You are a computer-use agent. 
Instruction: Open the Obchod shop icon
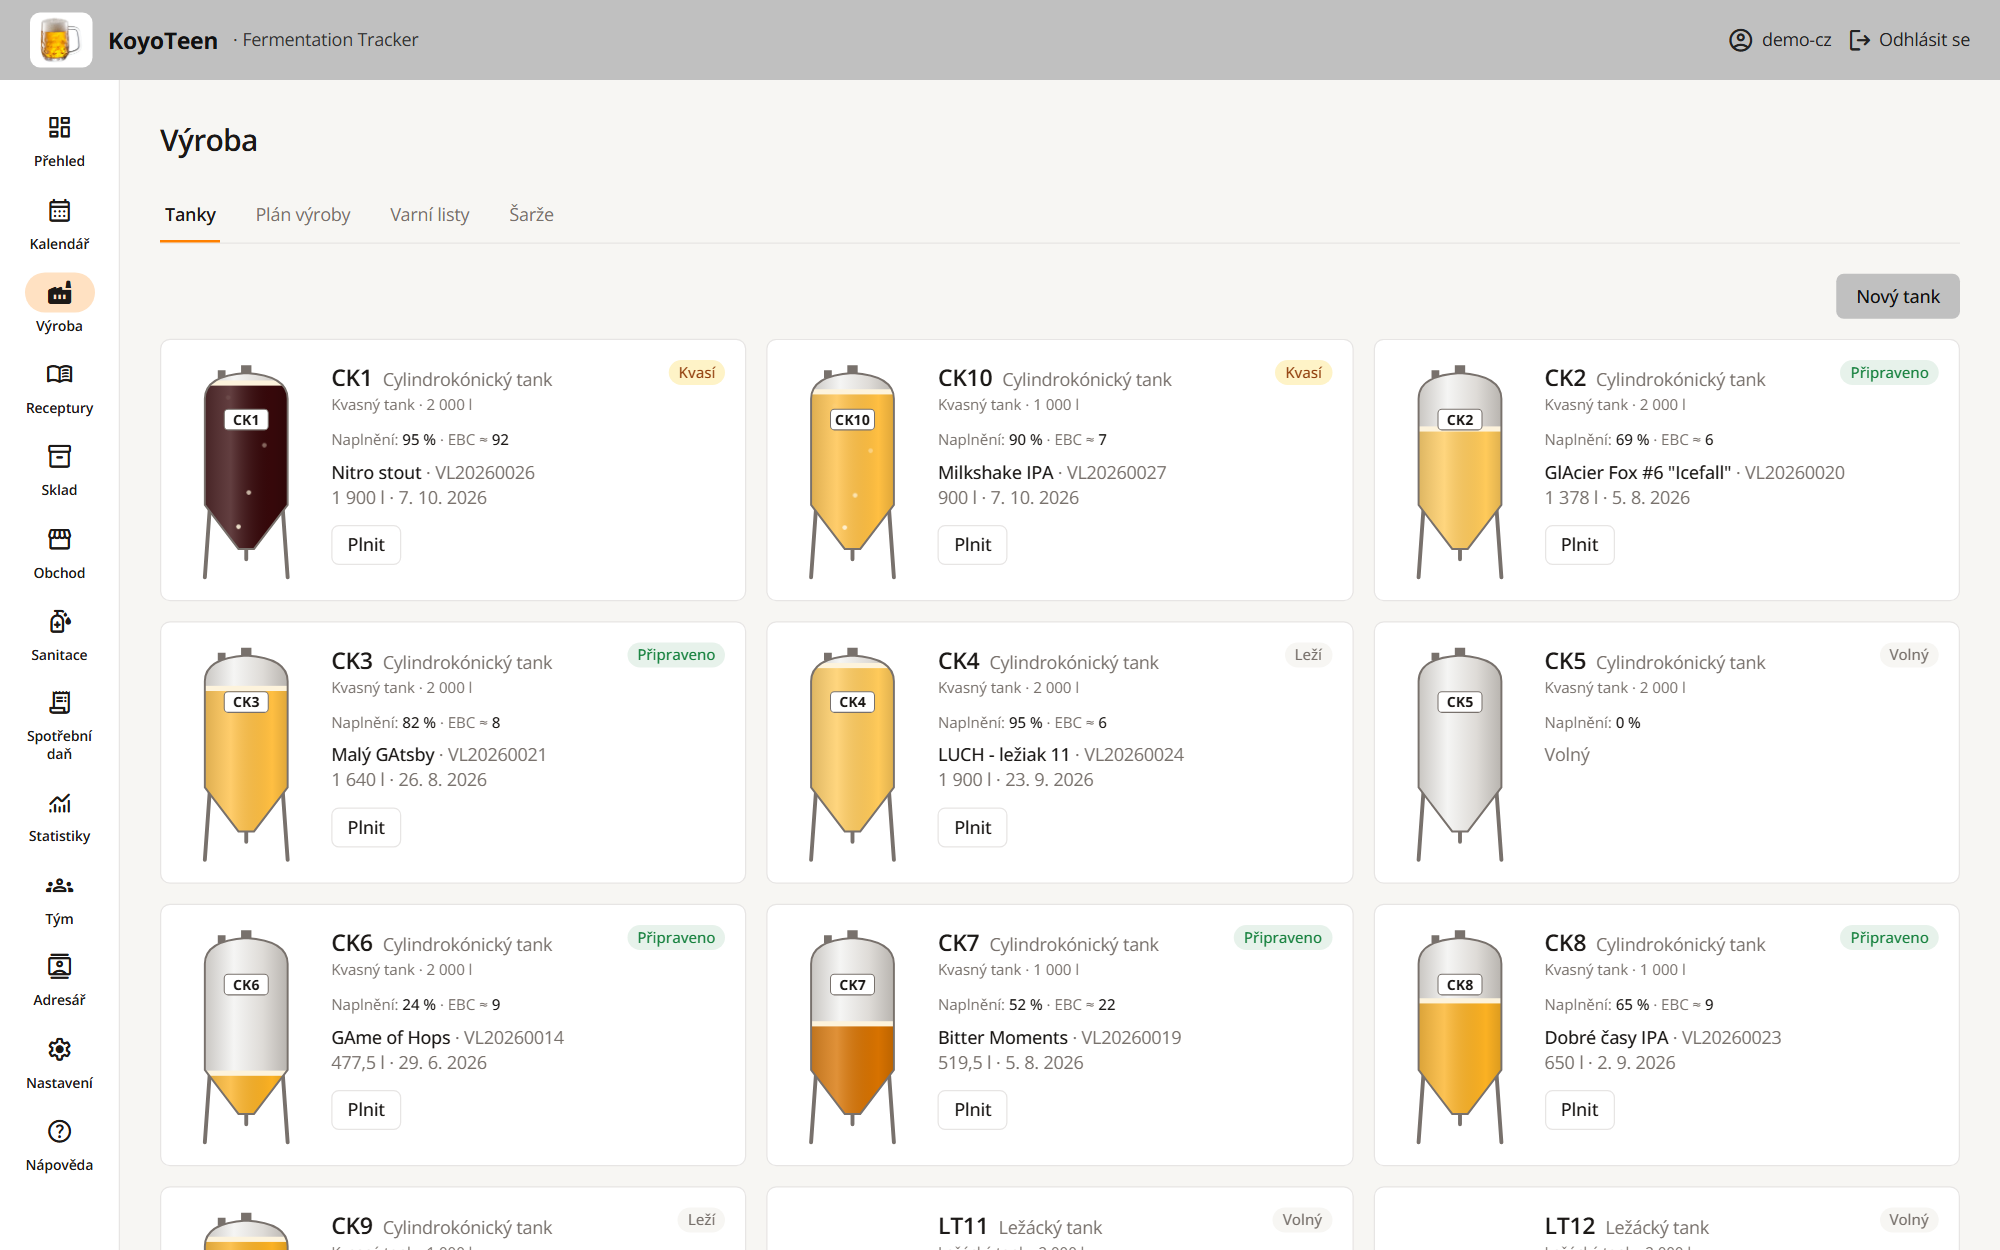59,539
